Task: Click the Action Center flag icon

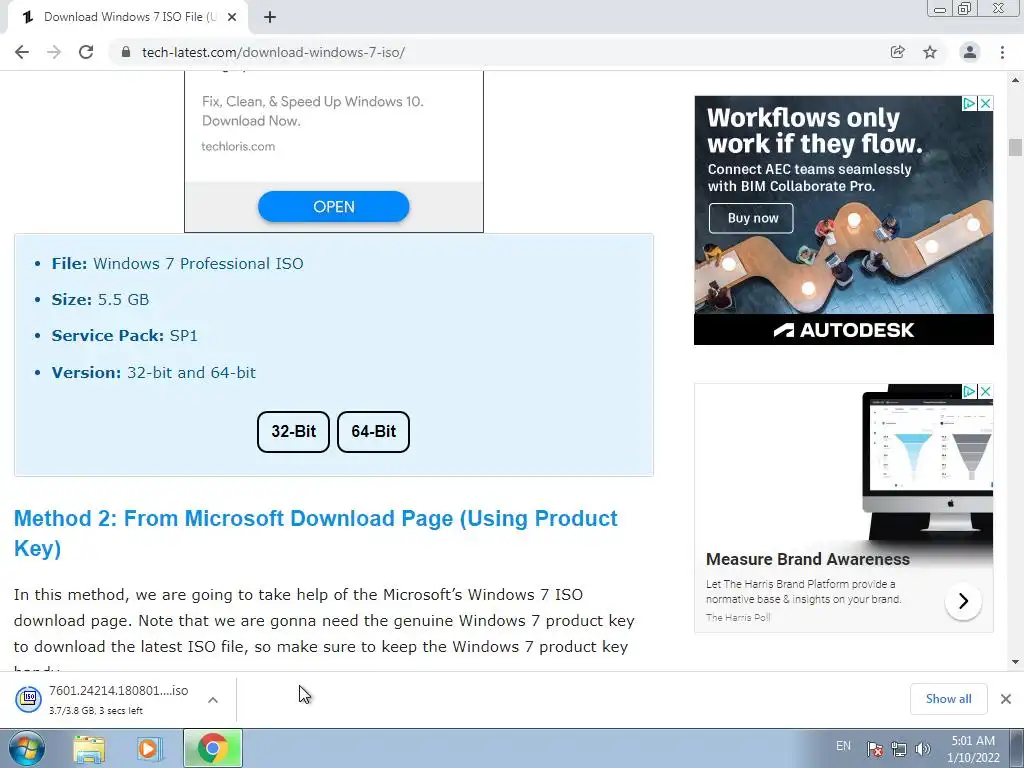Action: pos(875,749)
